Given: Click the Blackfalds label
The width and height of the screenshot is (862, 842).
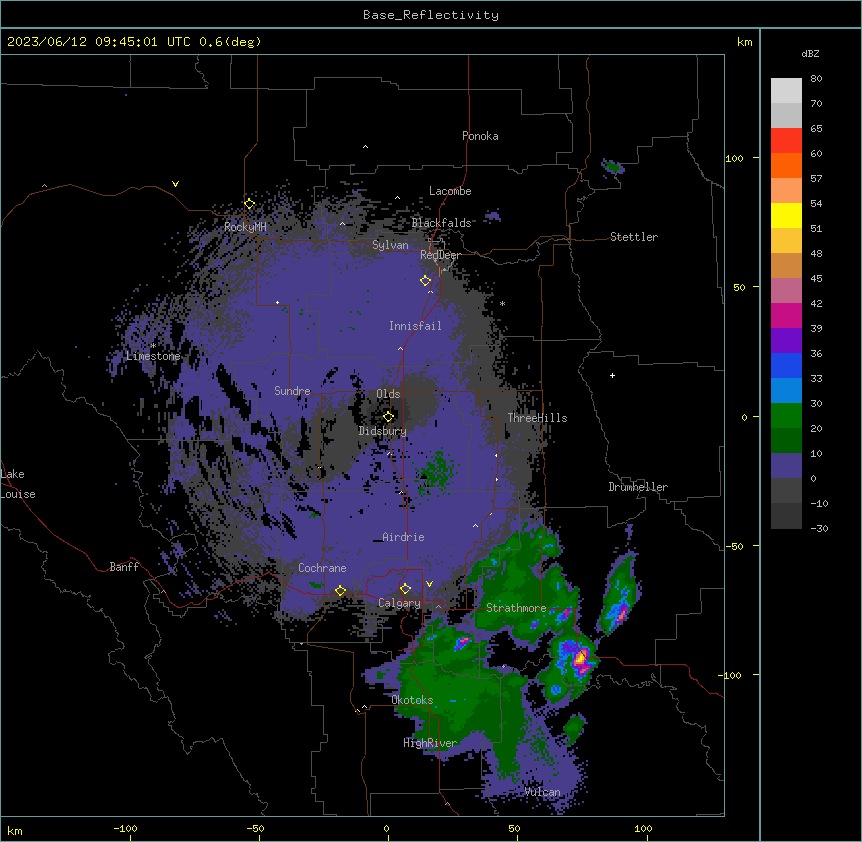Looking at the screenshot, I should point(441,223).
